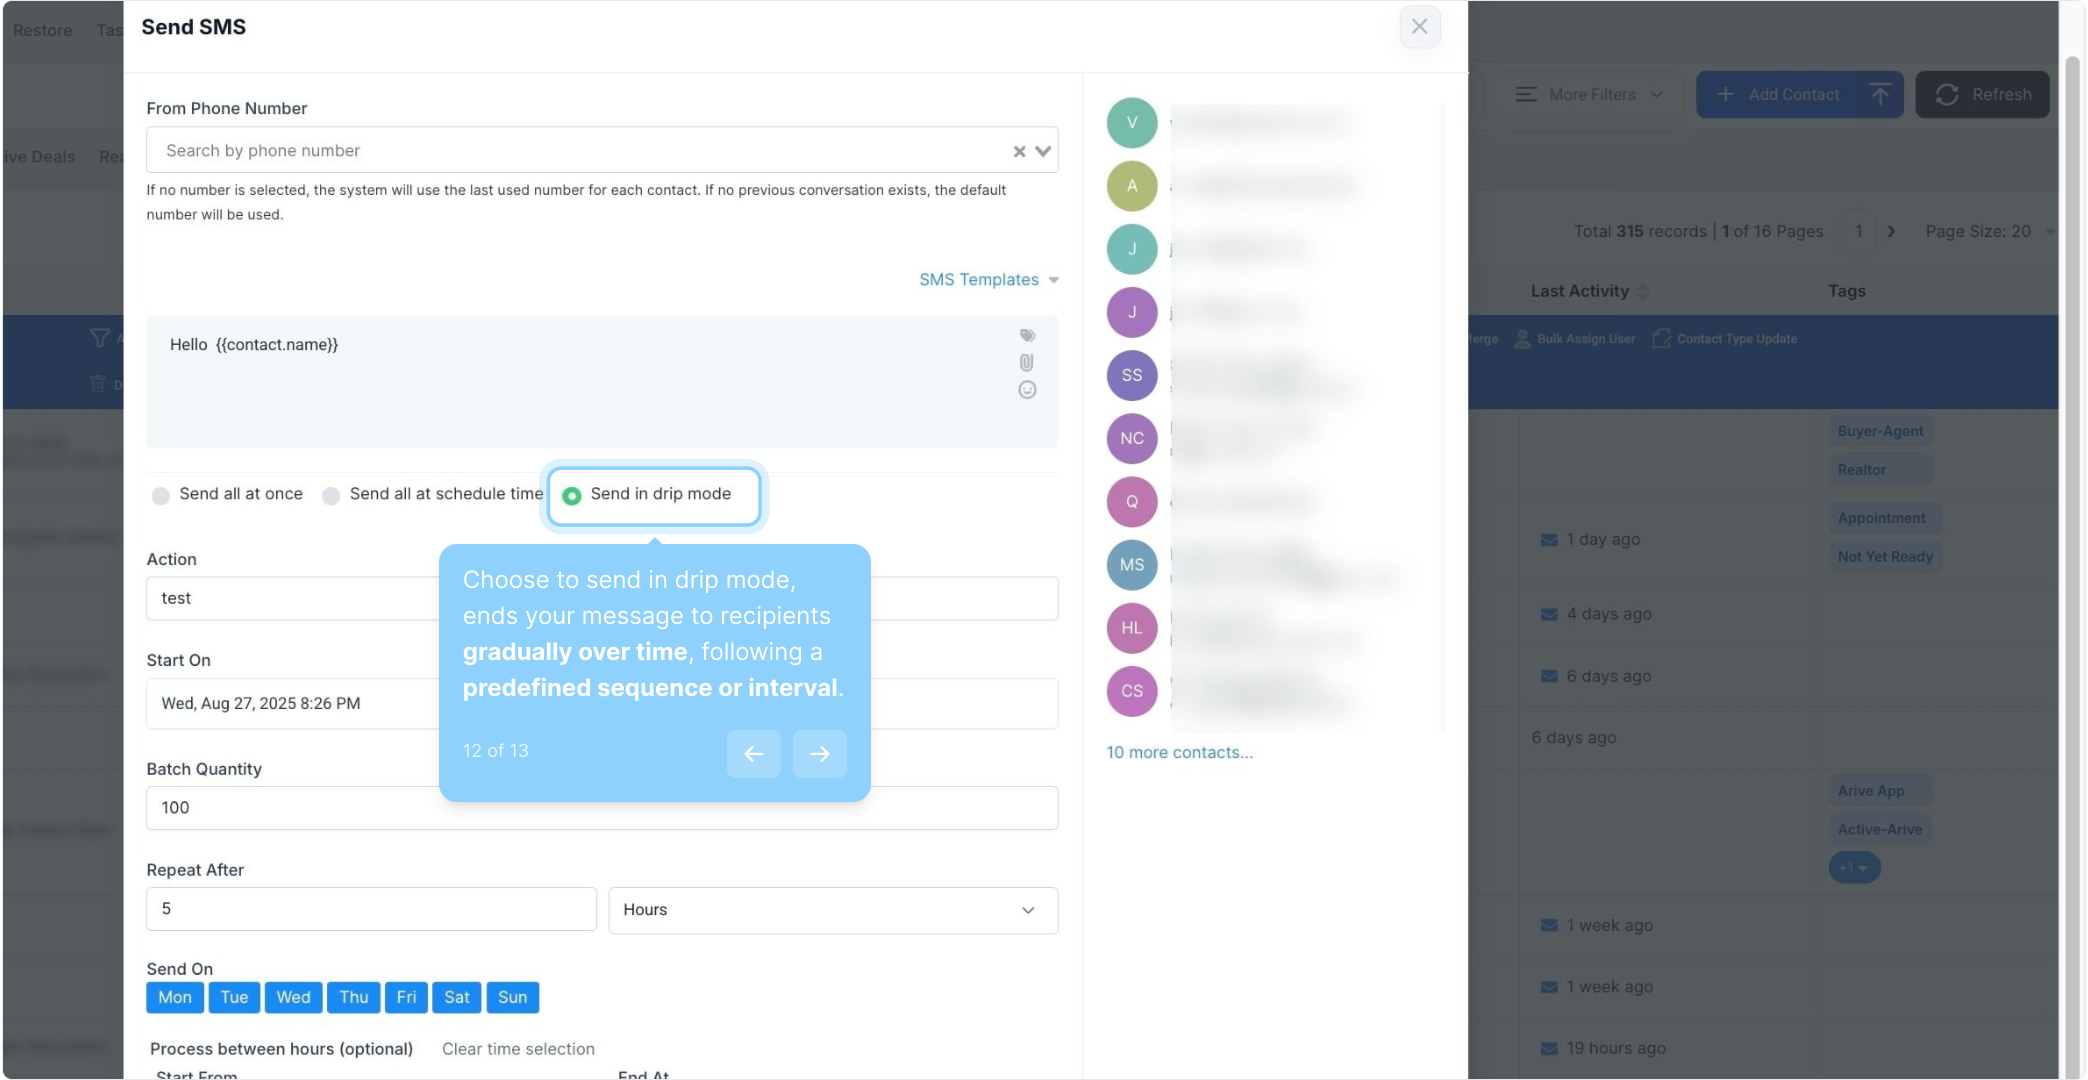Click the attachment paperclip icon
The height and width of the screenshot is (1080, 2088).
[1027, 363]
